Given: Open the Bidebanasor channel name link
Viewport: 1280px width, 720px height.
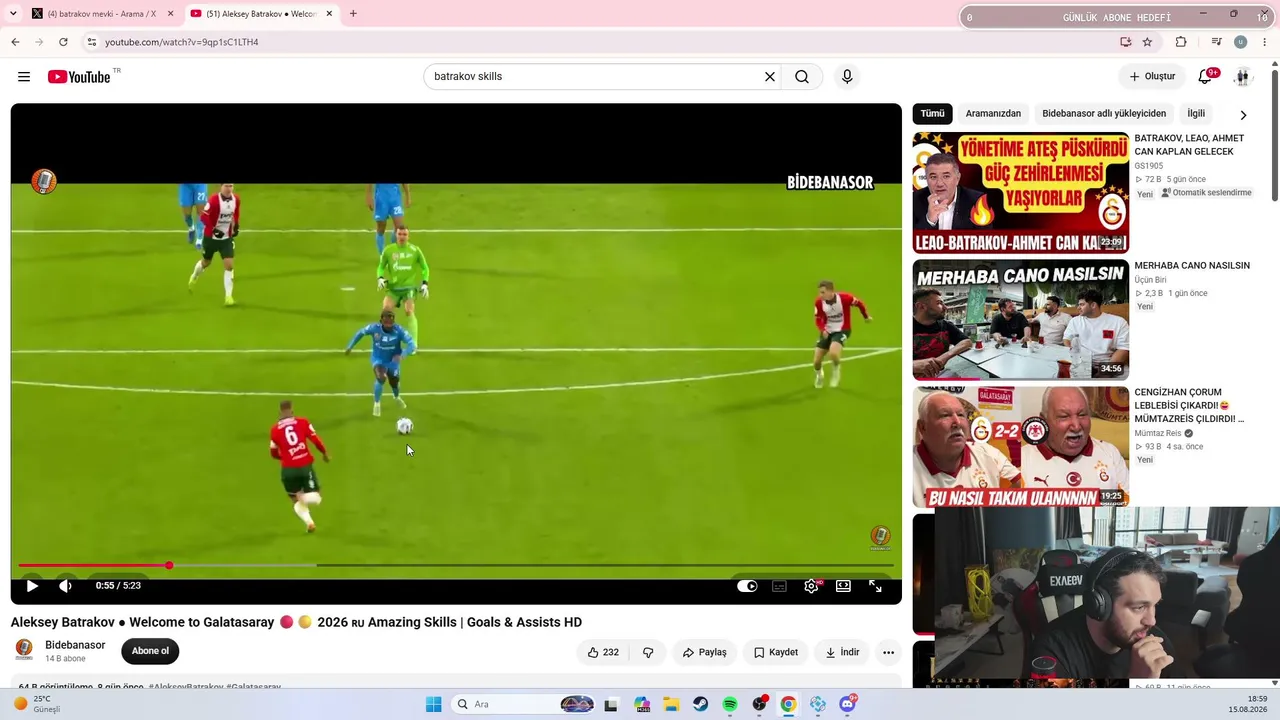Looking at the screenshot, I should click(75, 645).
